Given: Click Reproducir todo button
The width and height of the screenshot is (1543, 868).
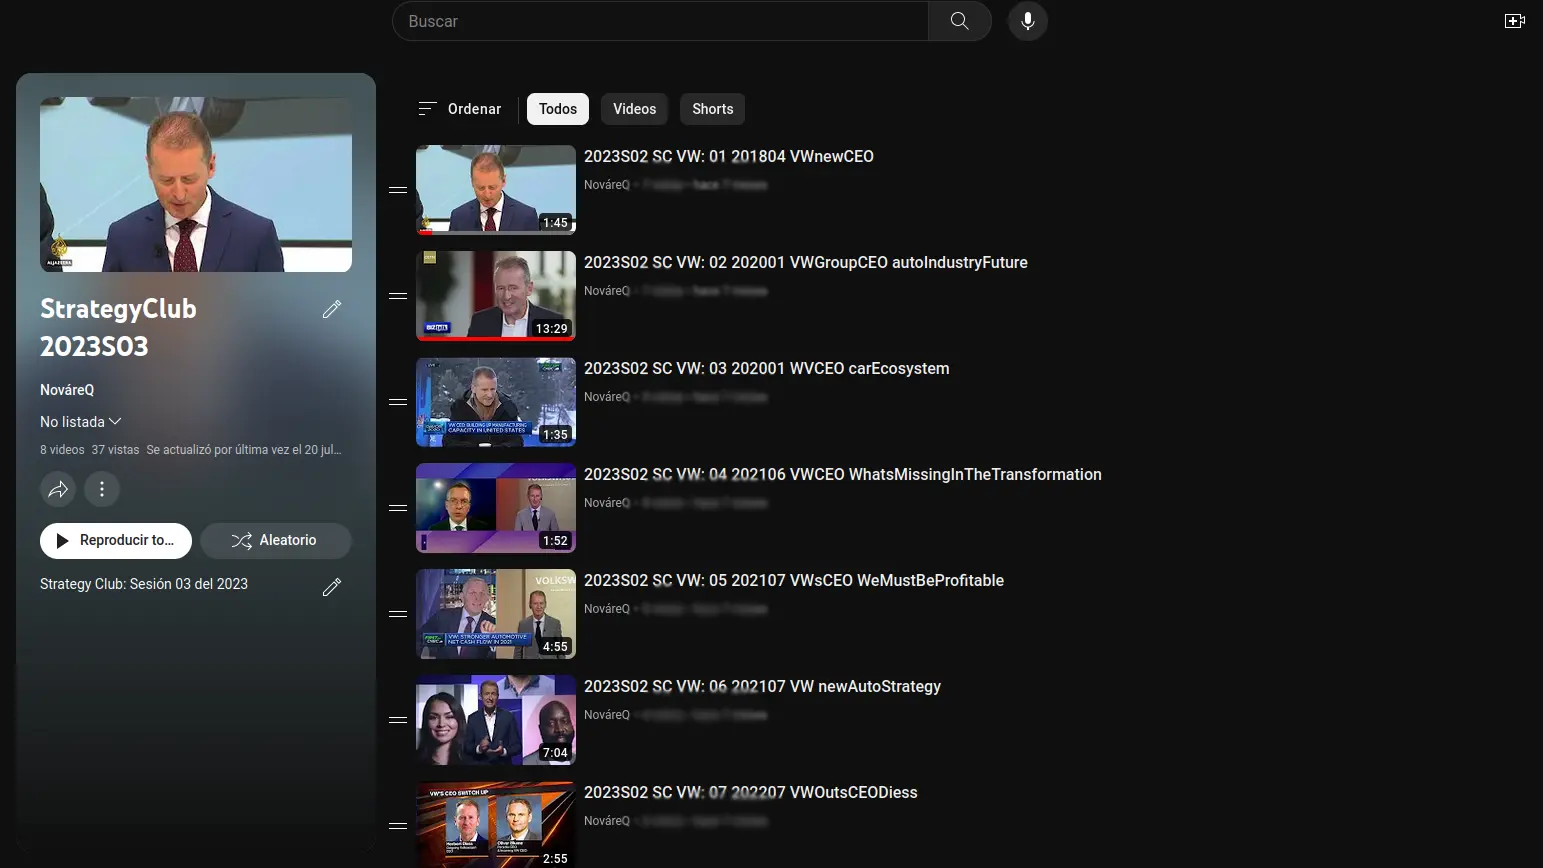Looking at the screenshot, I should coord(116,541).
